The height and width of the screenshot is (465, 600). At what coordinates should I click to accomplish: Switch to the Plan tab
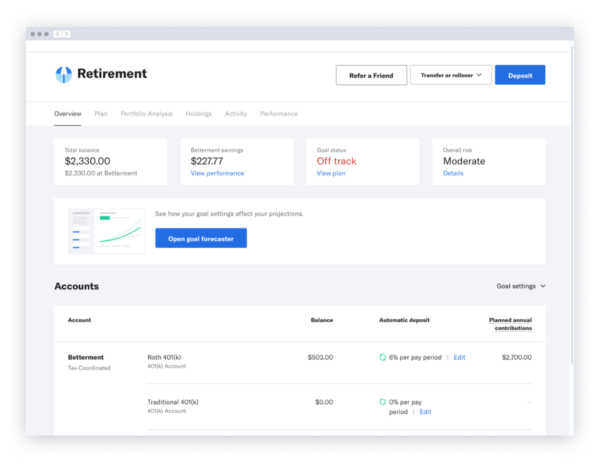(101, 114)
